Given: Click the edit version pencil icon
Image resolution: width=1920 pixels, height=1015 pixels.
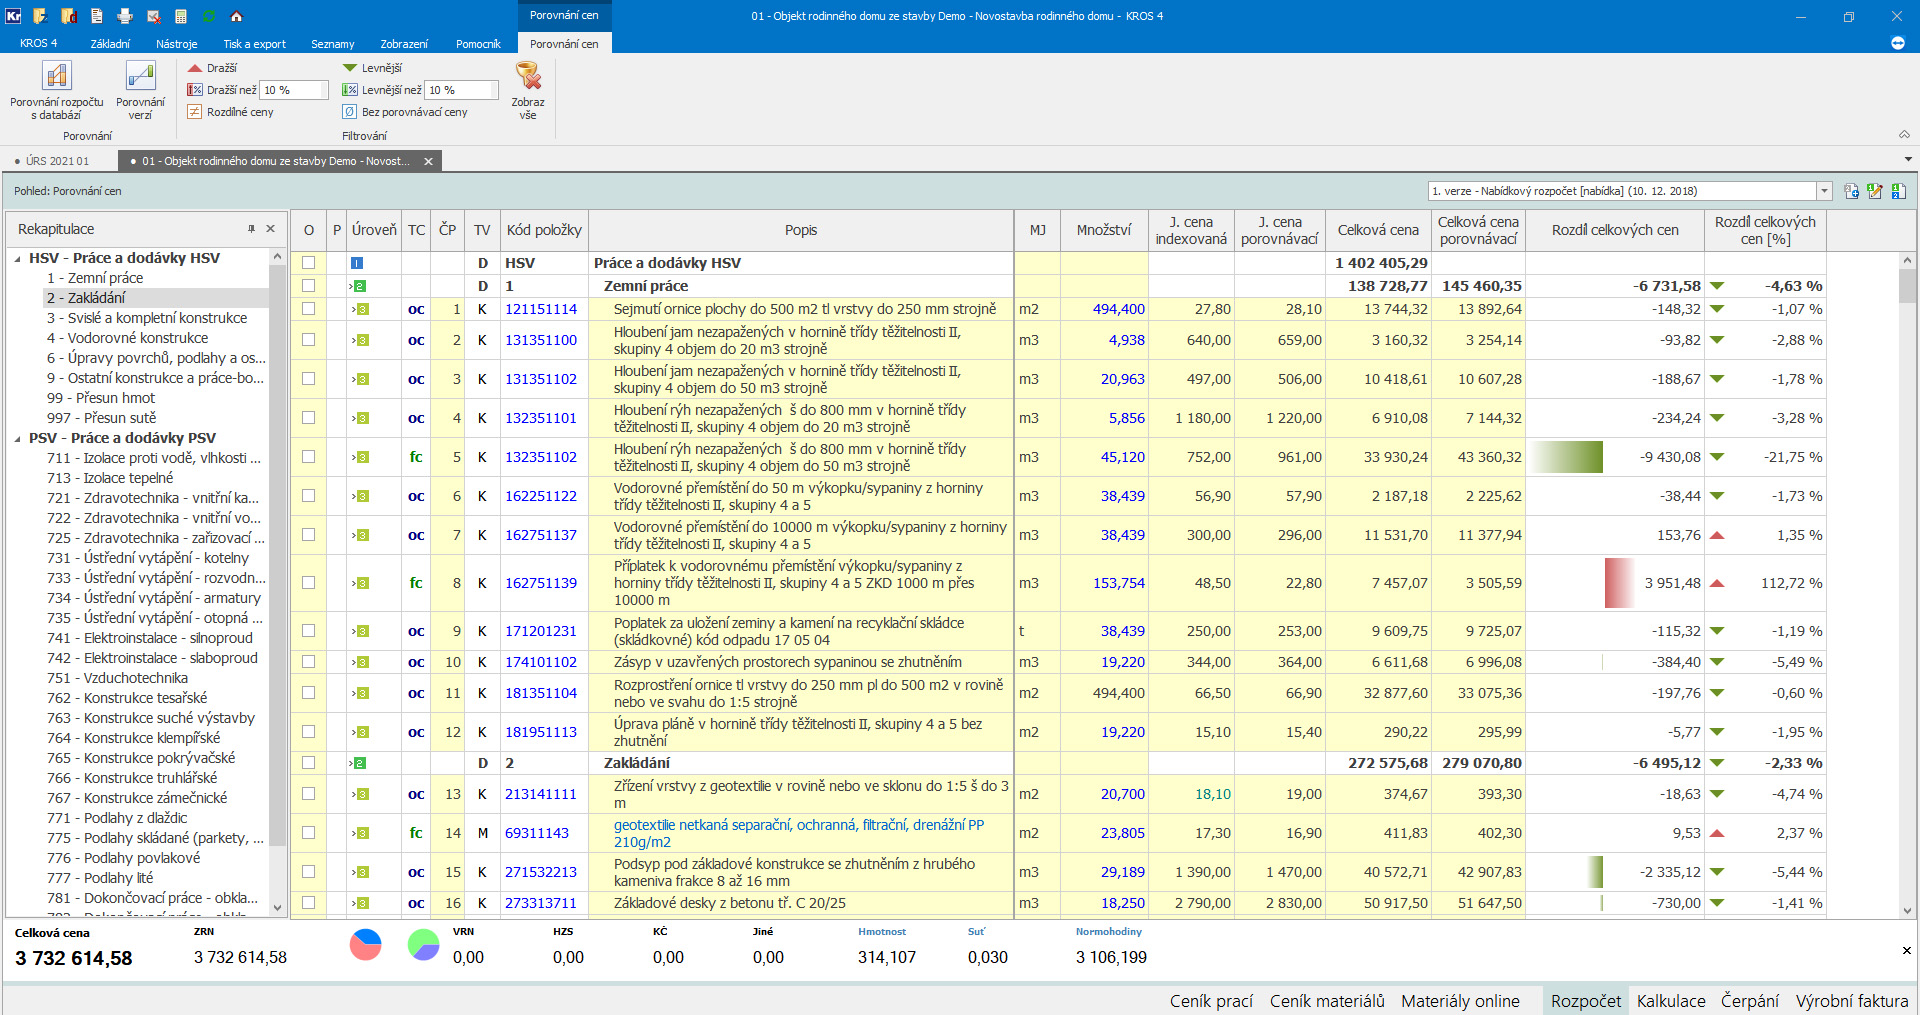Looking at the screenshot, I should tap(1874, 191).
